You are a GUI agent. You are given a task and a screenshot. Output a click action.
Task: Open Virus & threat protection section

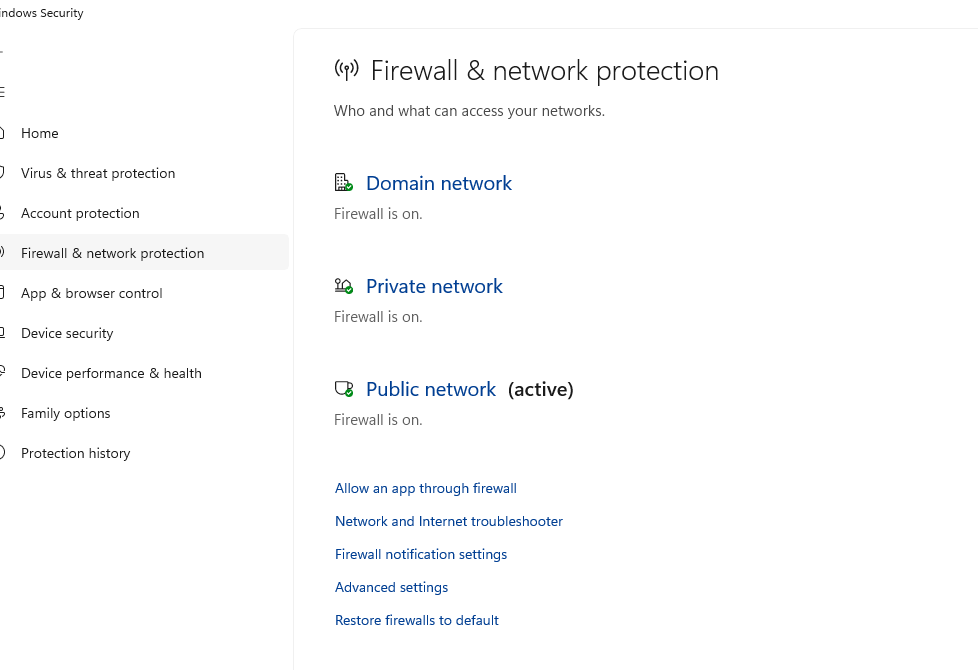pyautogui.click(x=98, y=173)
